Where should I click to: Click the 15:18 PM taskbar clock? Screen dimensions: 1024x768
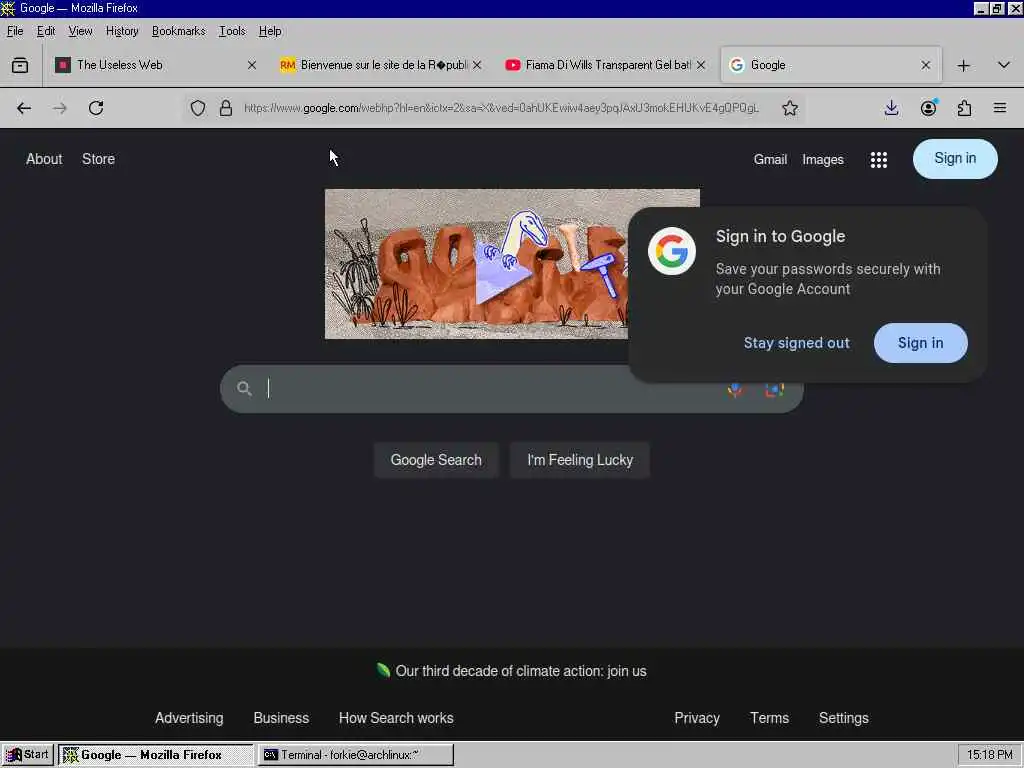click(x=989, y=755)
